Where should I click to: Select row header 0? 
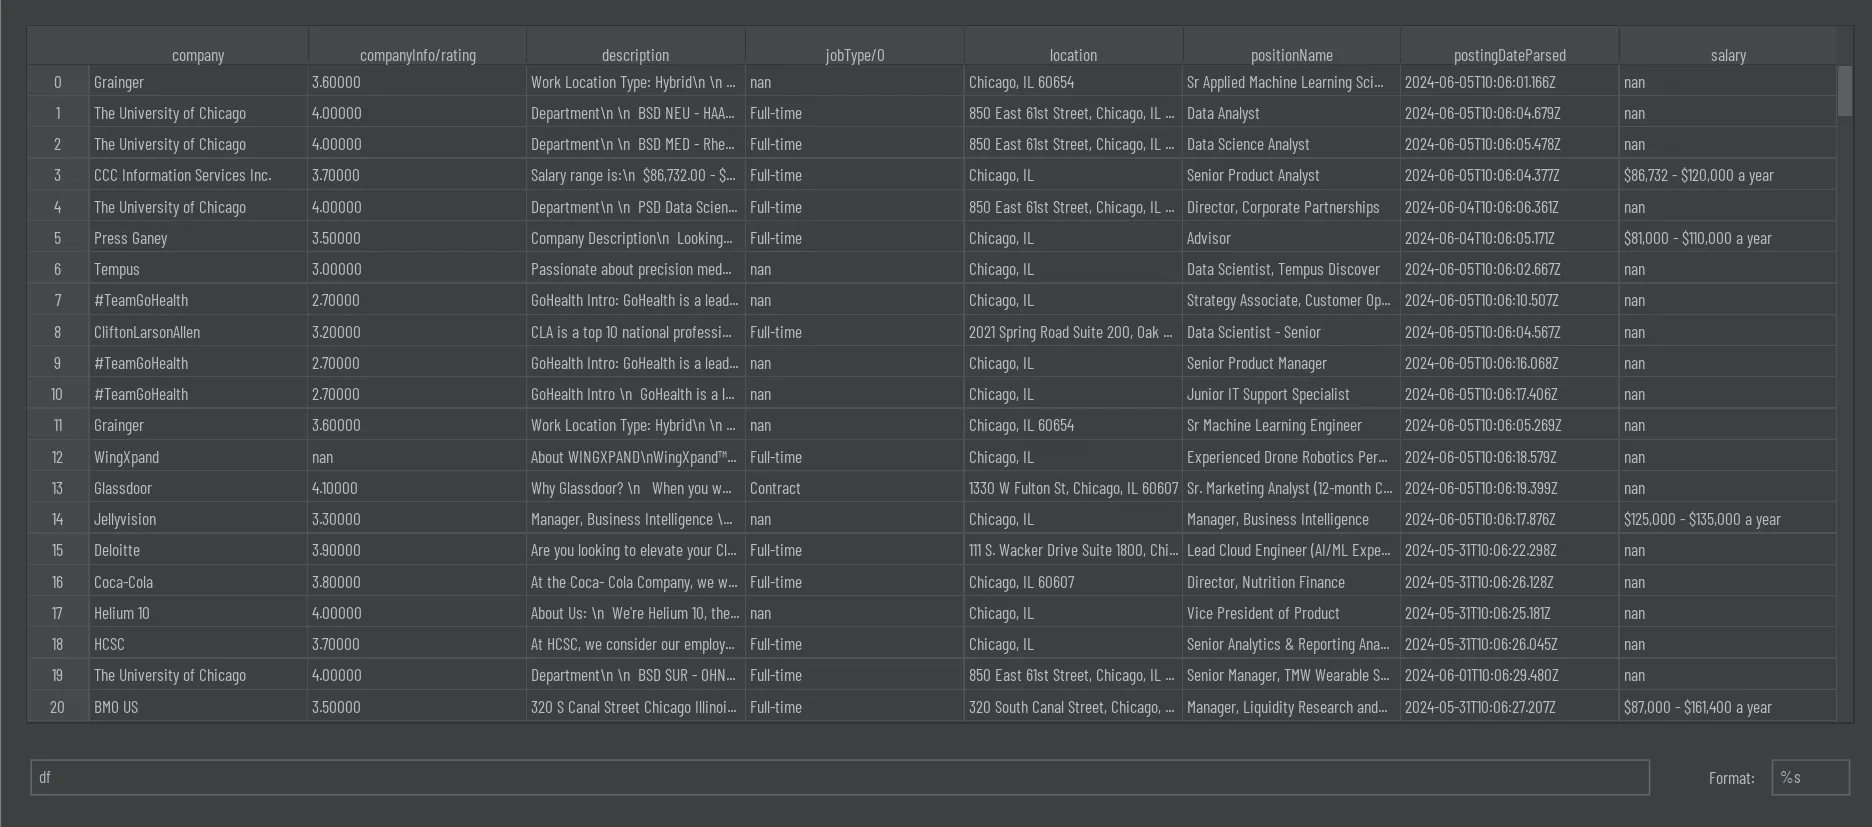click(58, 82)
